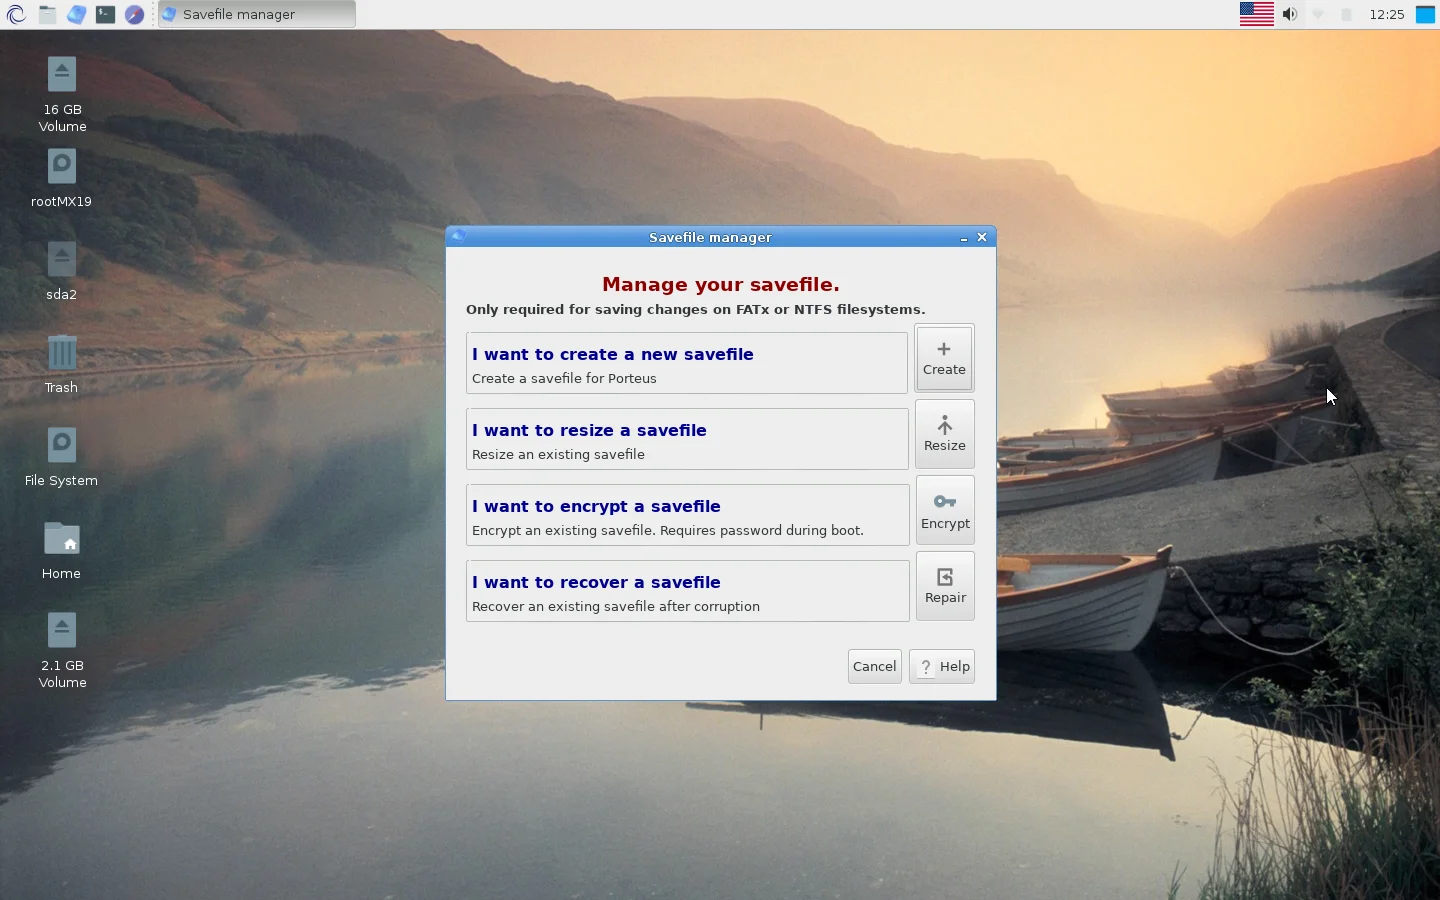Select the 16 GB Volume desktop icon

tap(62, 94)
